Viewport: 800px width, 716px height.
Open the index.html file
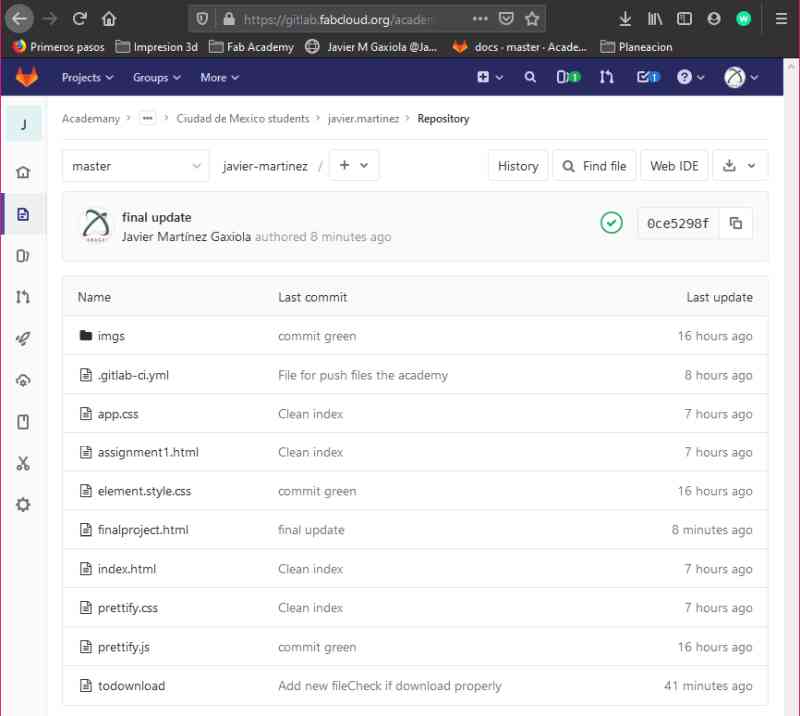[127, 569]
